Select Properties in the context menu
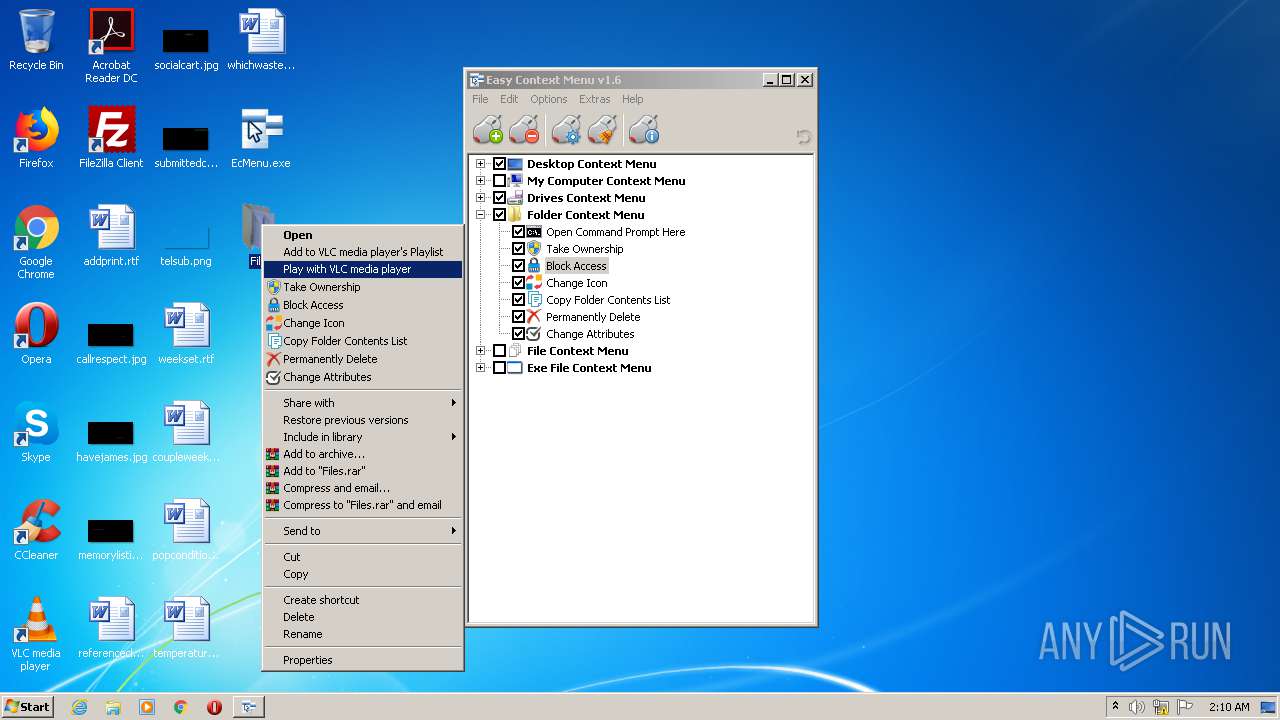Viewport: 1280px width, 720px height. 362,660
